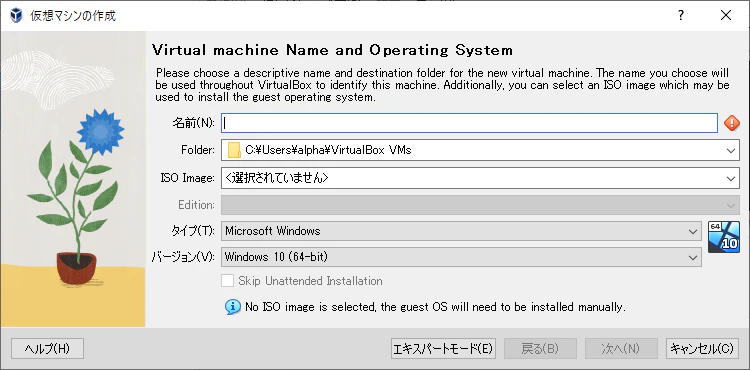Click the blue flower illustration
This screenshot has width=750, height=370.
(x=100, y=131)
